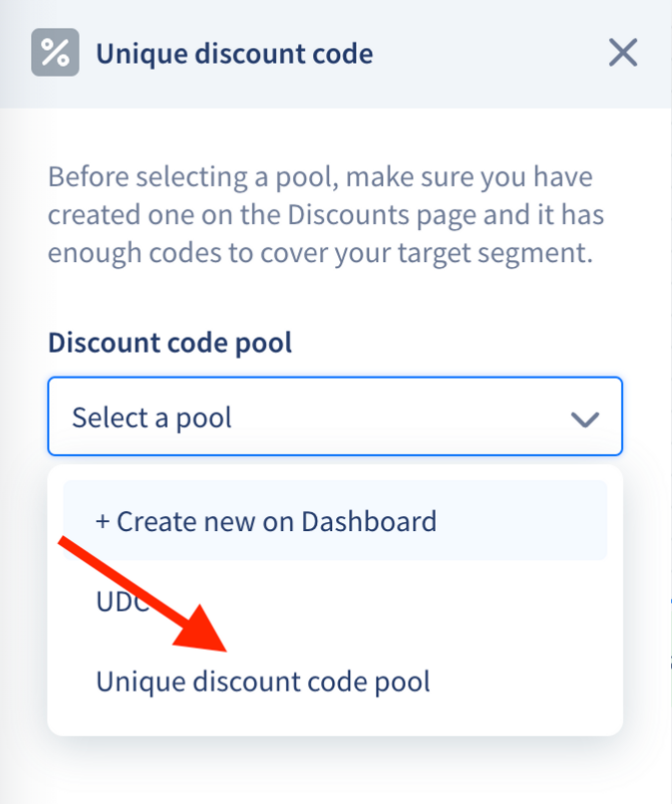Screen dimensions: 672x805
Task: Select the UDC pool option
Action: 335,601
